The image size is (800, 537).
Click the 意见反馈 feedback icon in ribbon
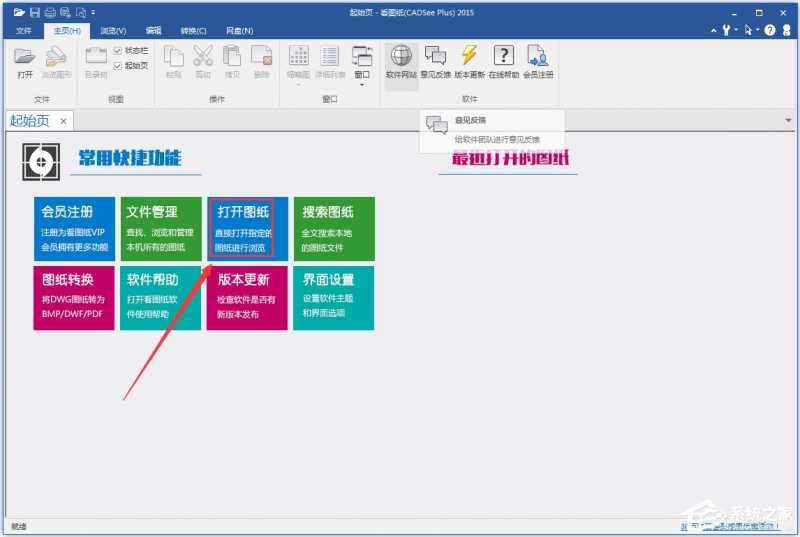tap(436, 58)
